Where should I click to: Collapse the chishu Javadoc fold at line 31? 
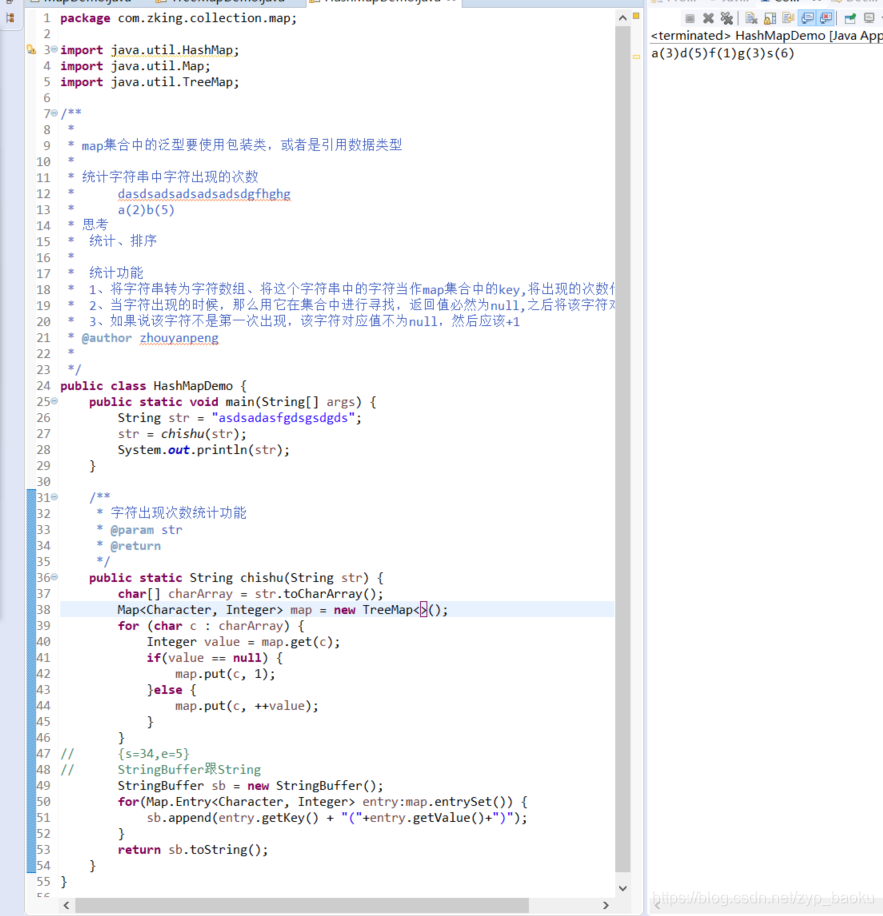pos(54,497)
